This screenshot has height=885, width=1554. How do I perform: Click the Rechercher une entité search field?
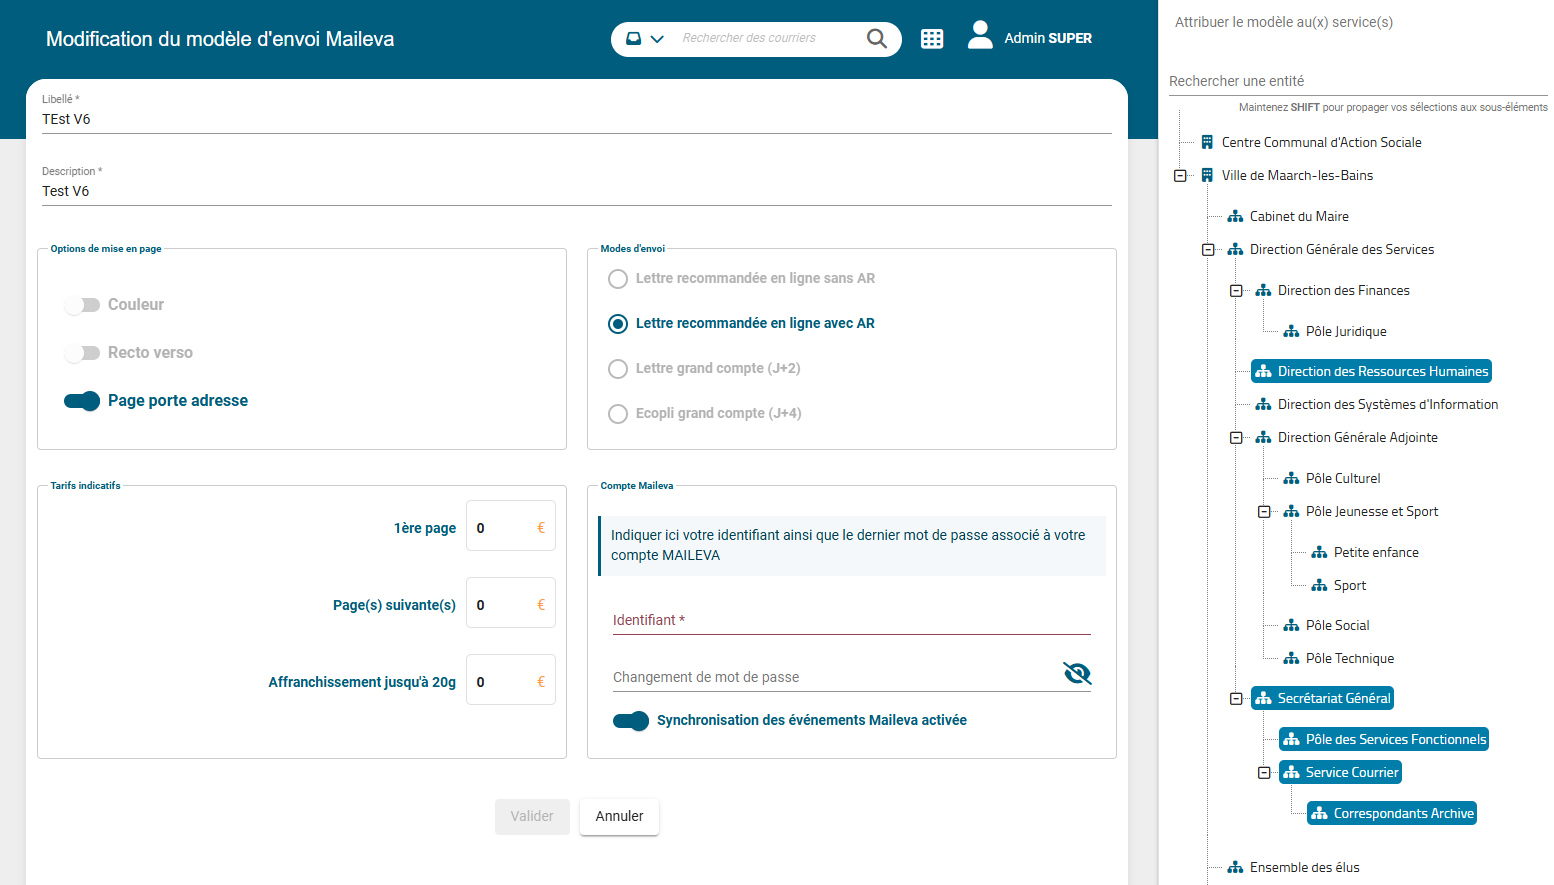(x=1358, y=81)
